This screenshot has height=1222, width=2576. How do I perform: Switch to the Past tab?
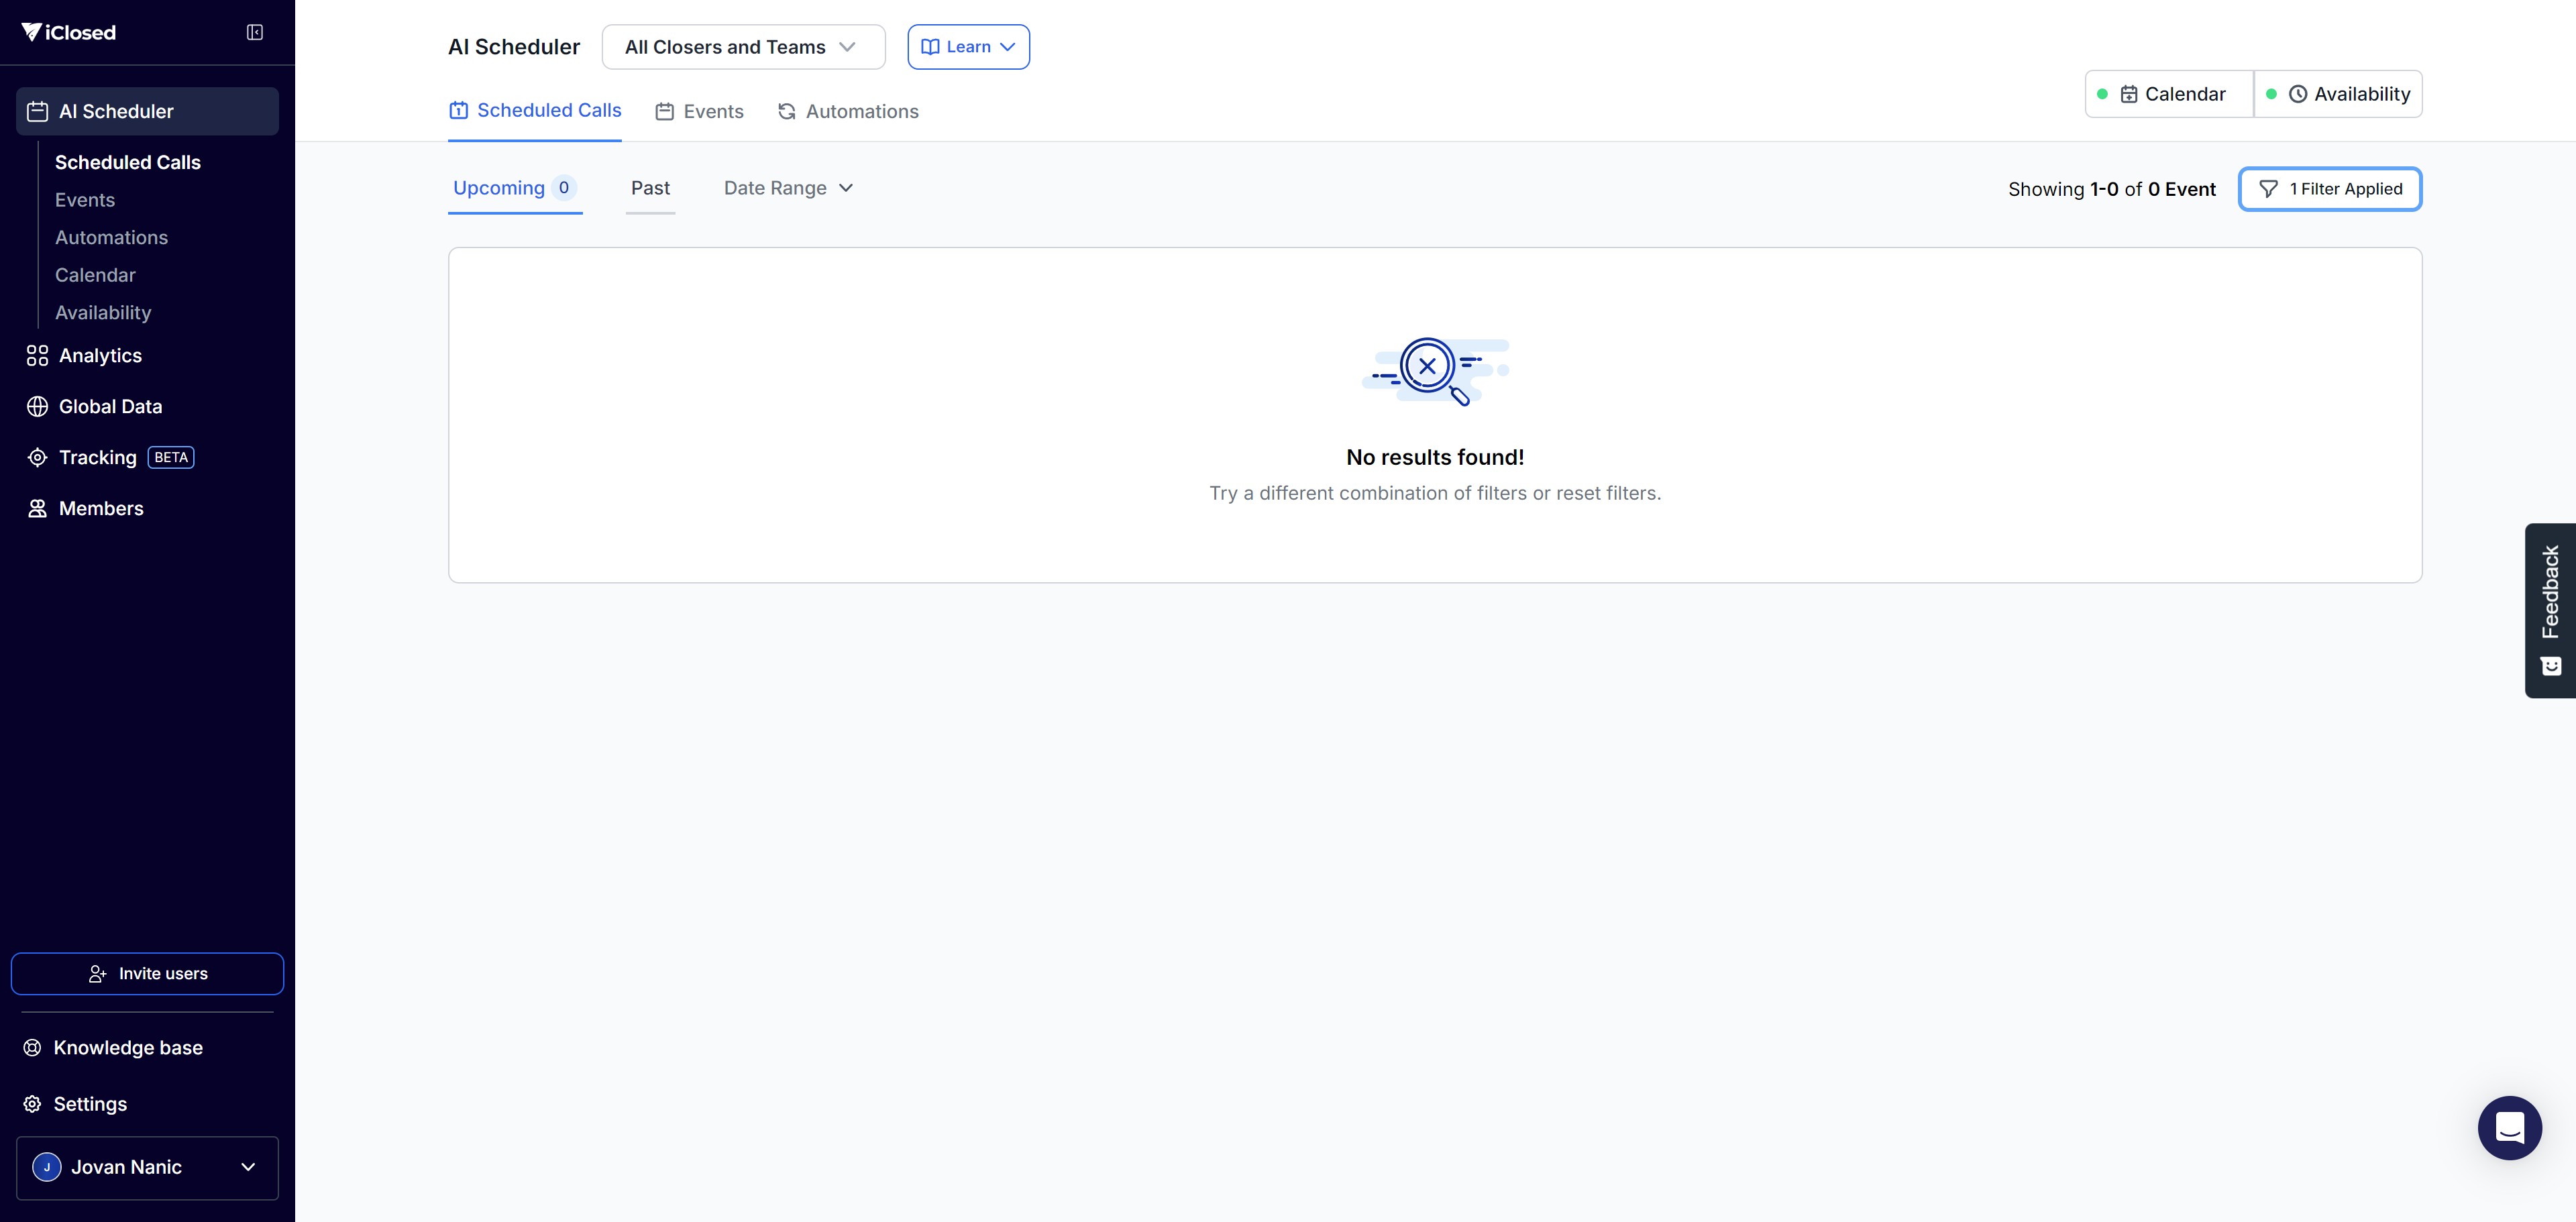tap(650, 188)
